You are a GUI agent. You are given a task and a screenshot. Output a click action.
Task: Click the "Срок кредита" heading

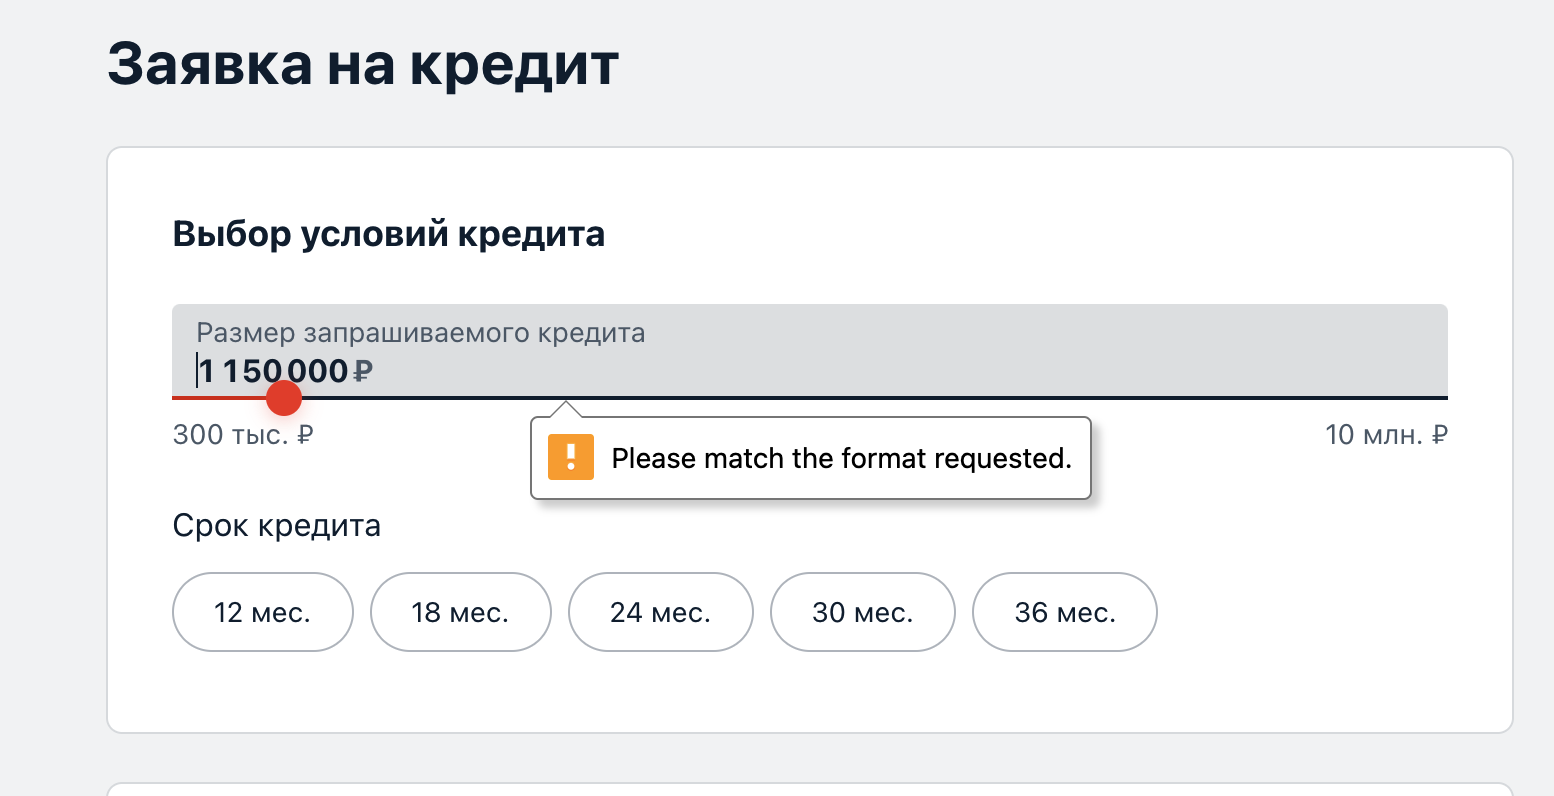coord(276,525)
